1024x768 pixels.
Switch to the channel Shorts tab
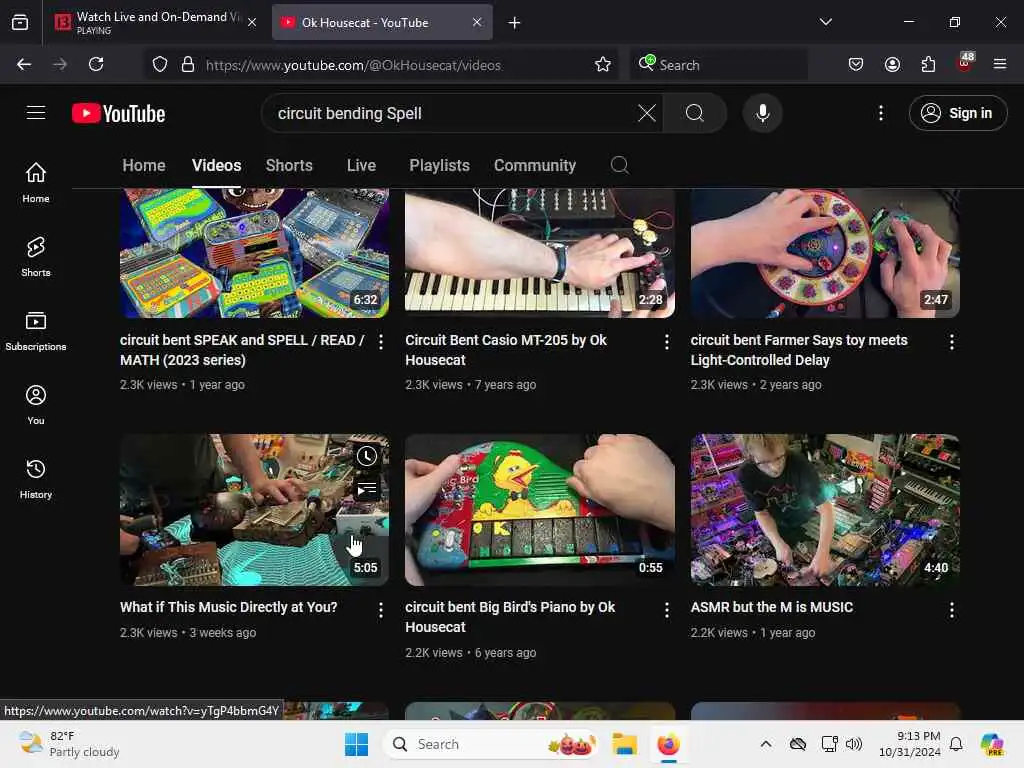pos(289,165)
